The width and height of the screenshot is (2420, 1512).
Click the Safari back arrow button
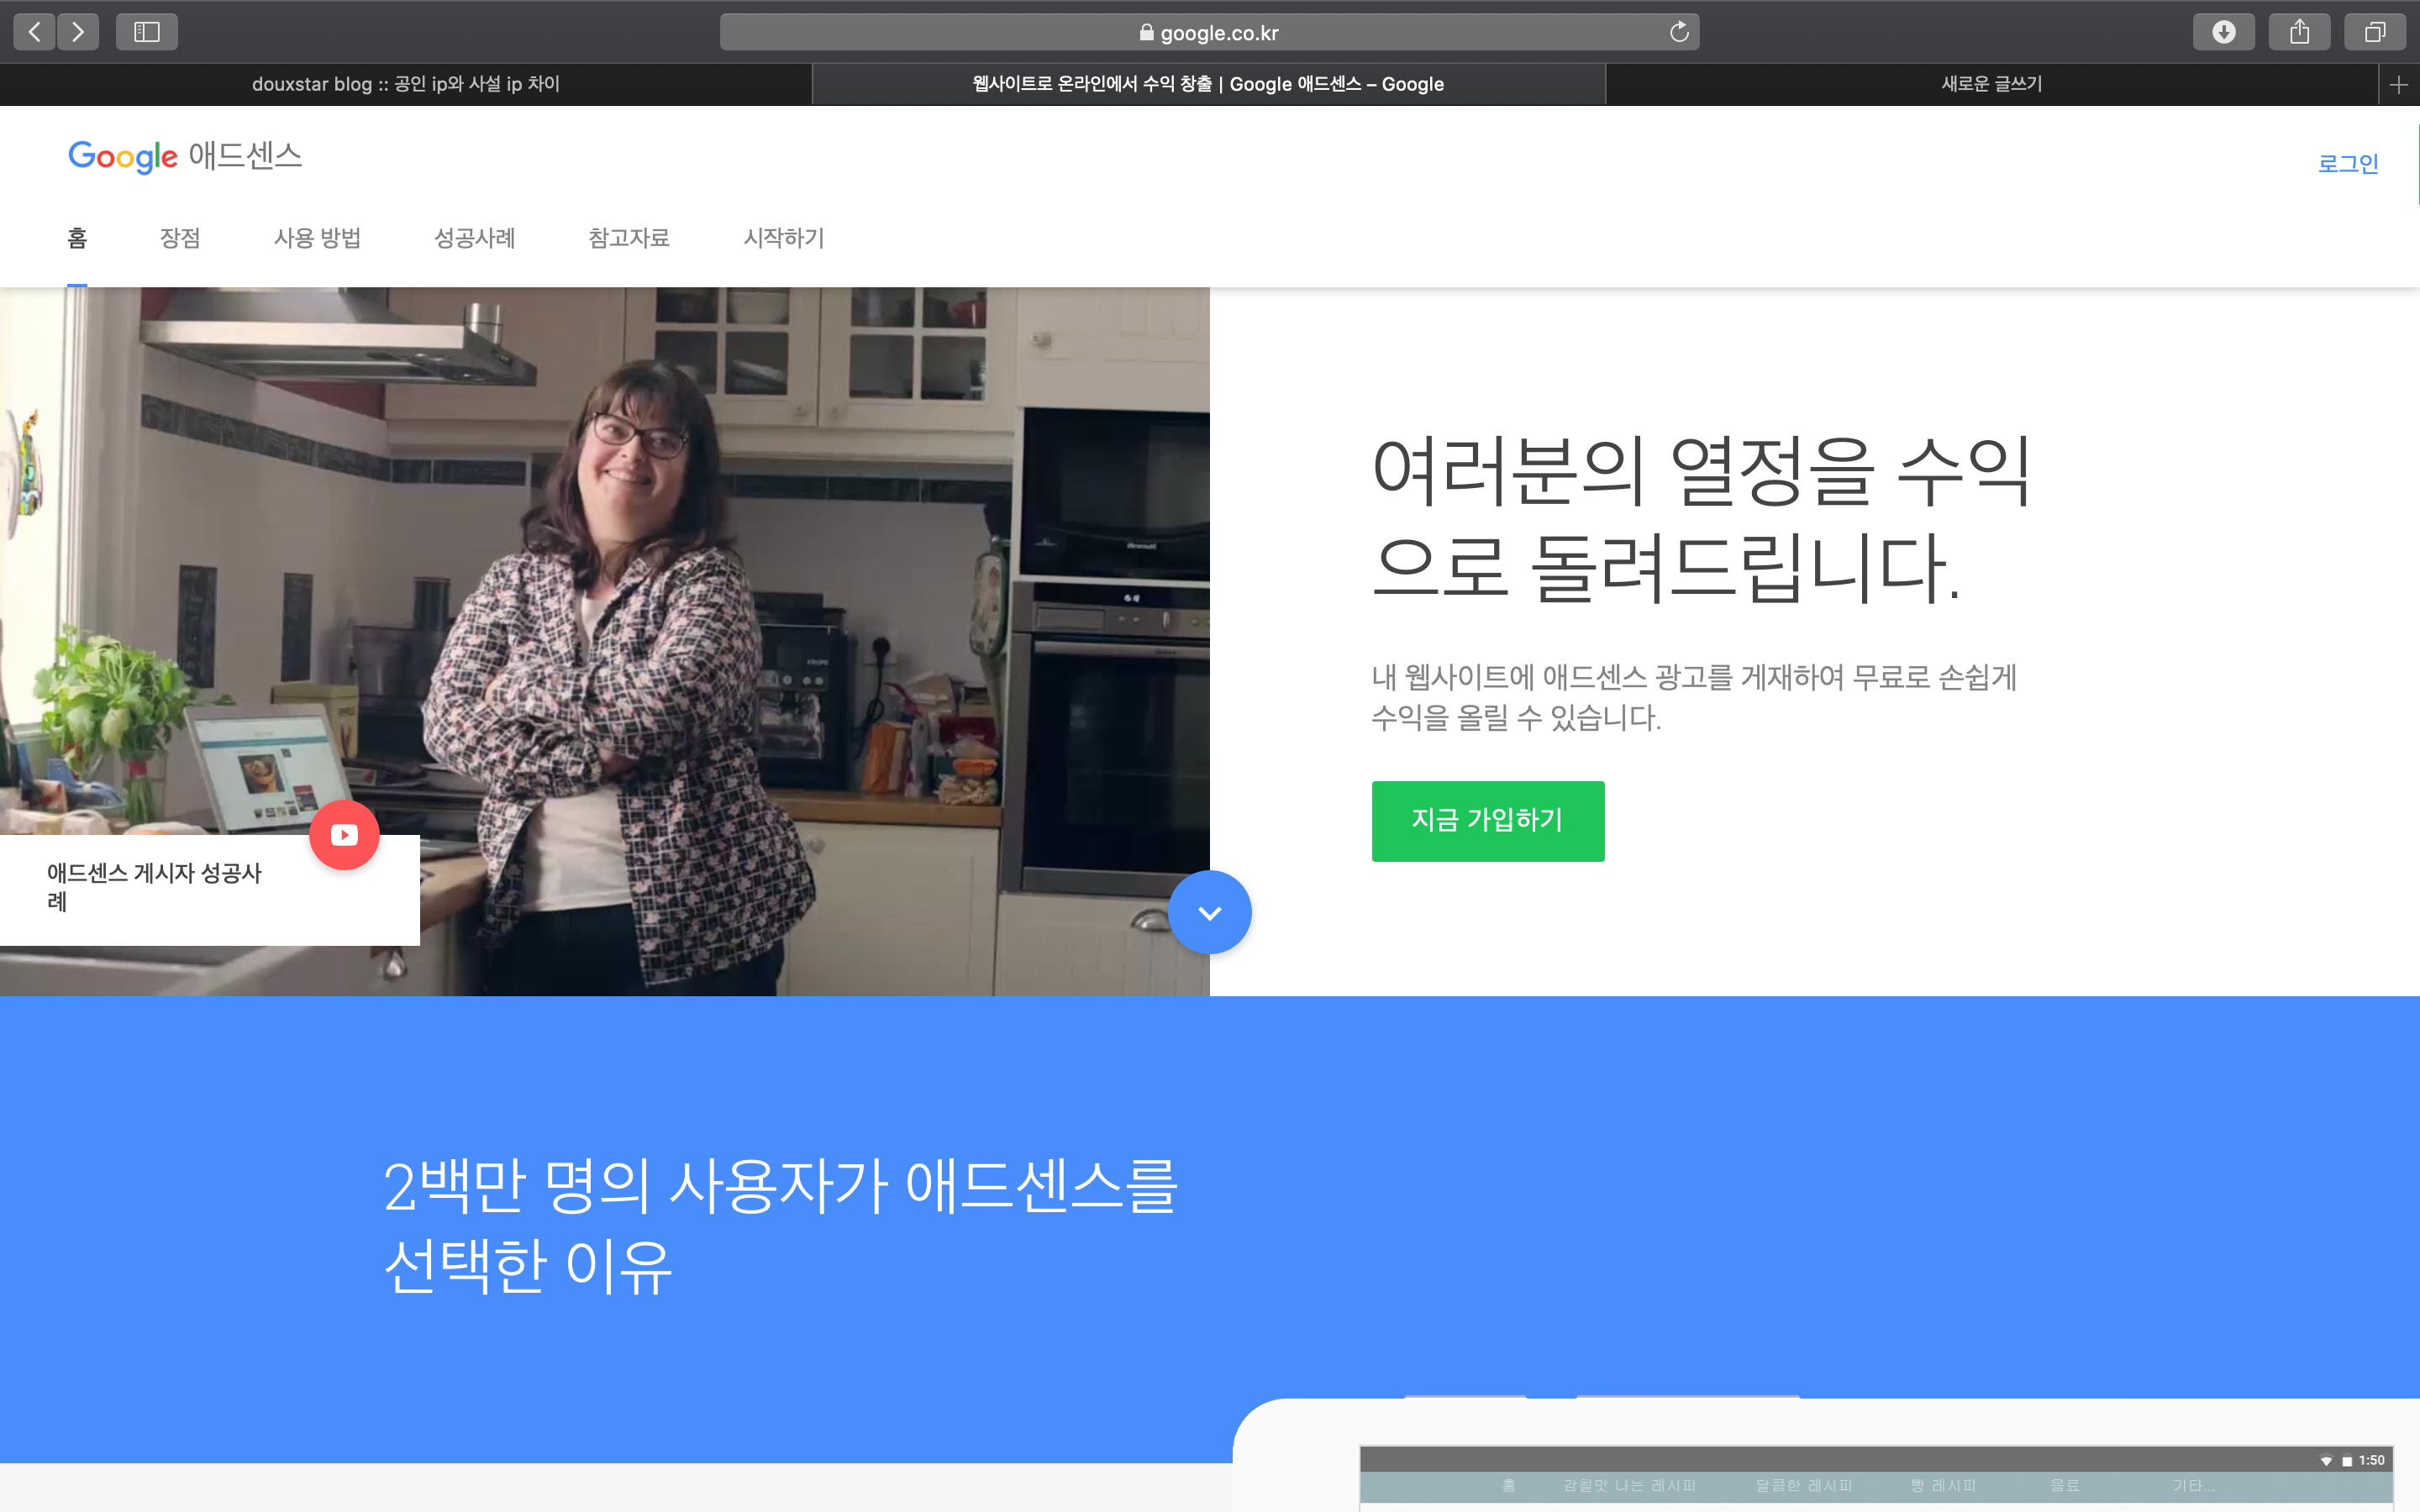click(35, 32)
